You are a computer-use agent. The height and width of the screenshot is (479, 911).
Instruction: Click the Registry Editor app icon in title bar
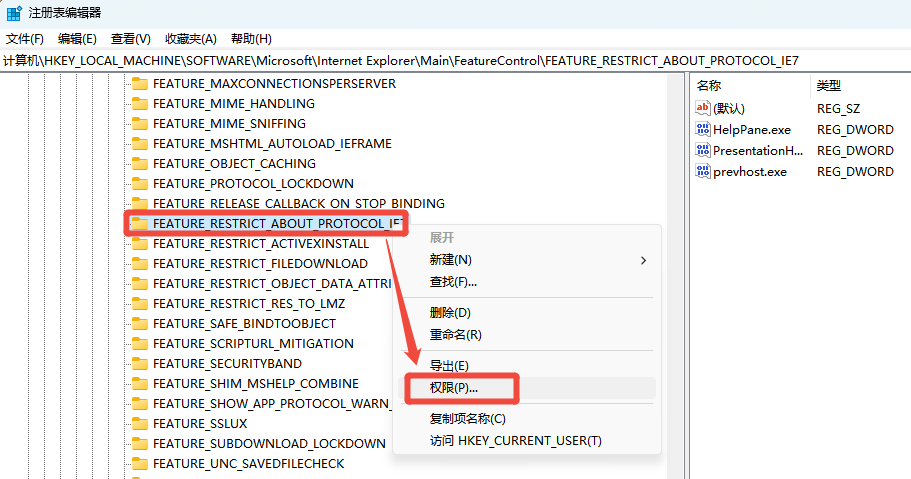[x=14, y=13]
